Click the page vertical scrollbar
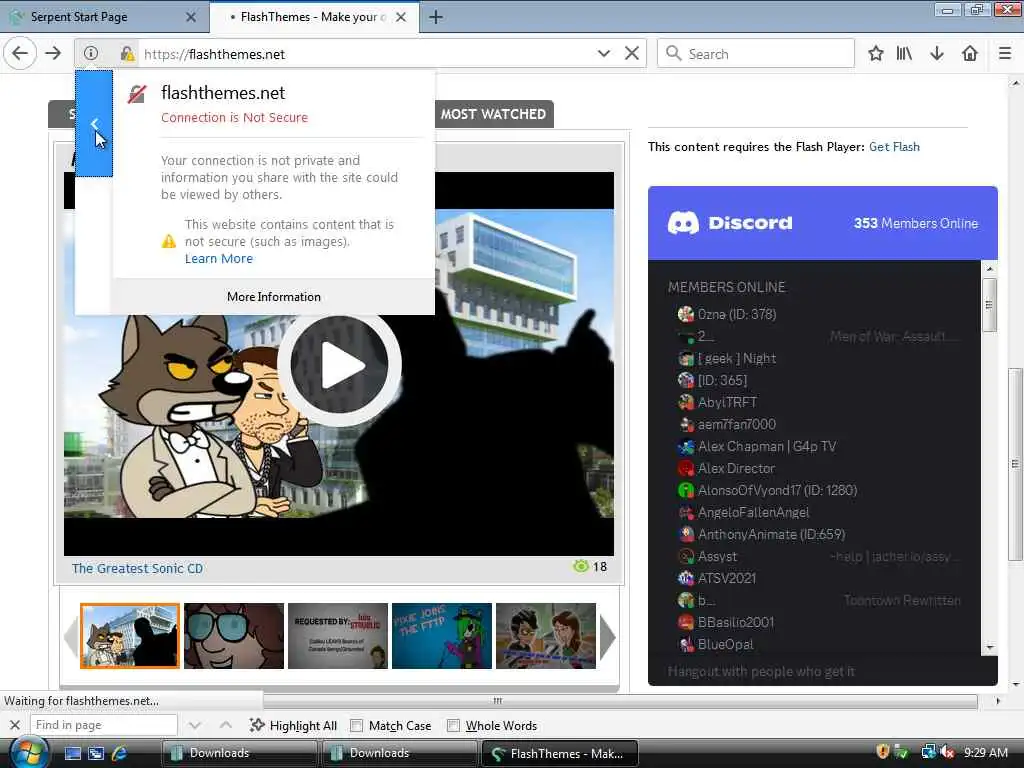The image size is (1024, 768). tap(1016, 464)
